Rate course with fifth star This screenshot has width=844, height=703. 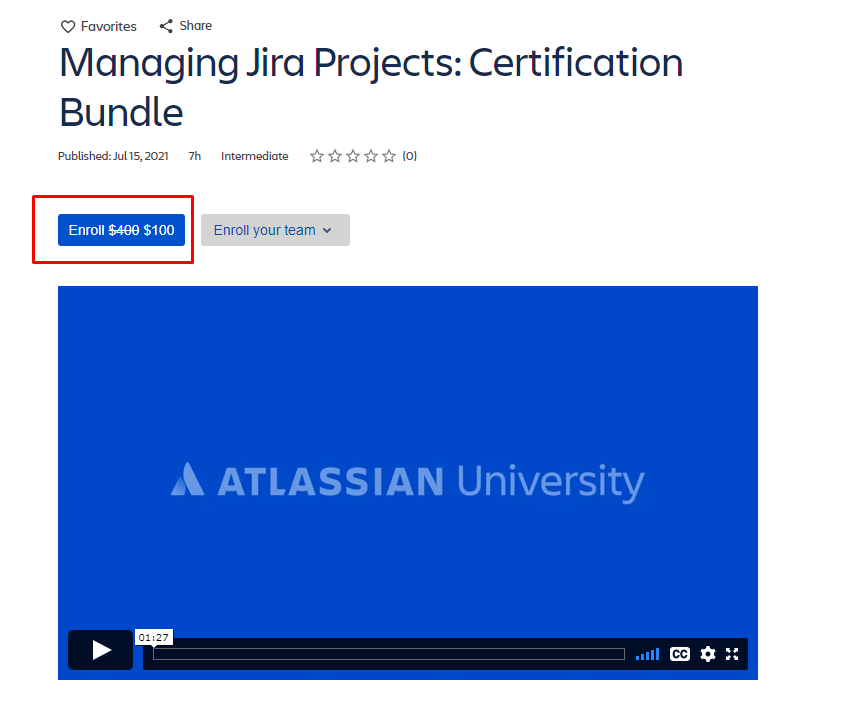tap(389, 156)
